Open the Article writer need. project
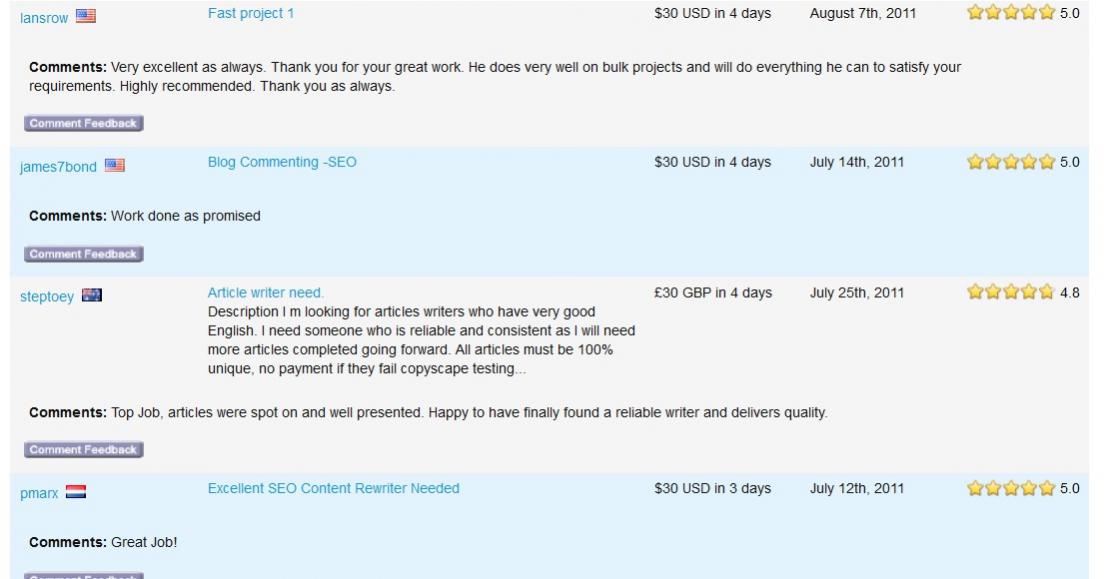The height and width of the screenshot is (579, 1118). 266,293
